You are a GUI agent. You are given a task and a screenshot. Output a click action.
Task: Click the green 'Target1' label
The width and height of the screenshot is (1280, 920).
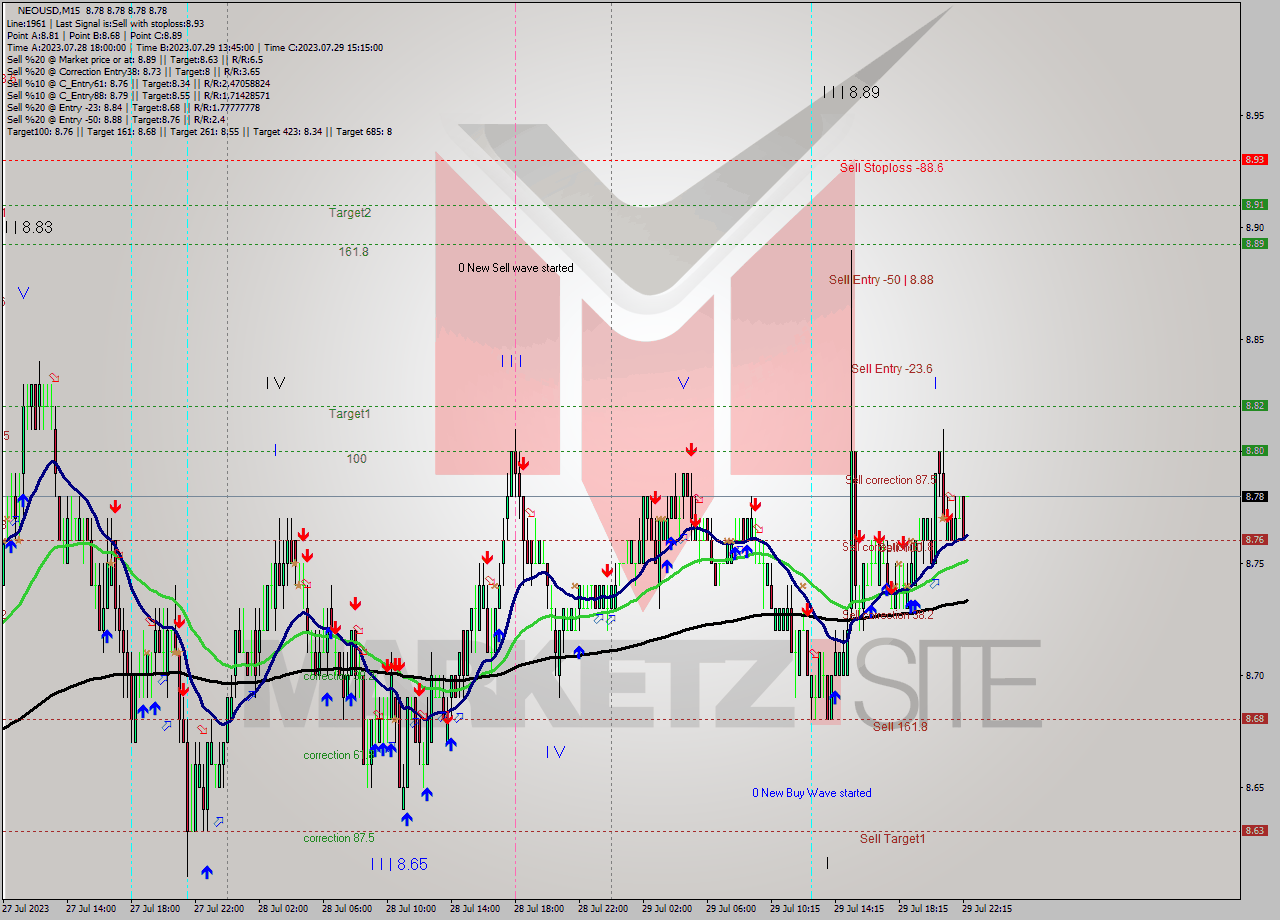pos(350,414)
